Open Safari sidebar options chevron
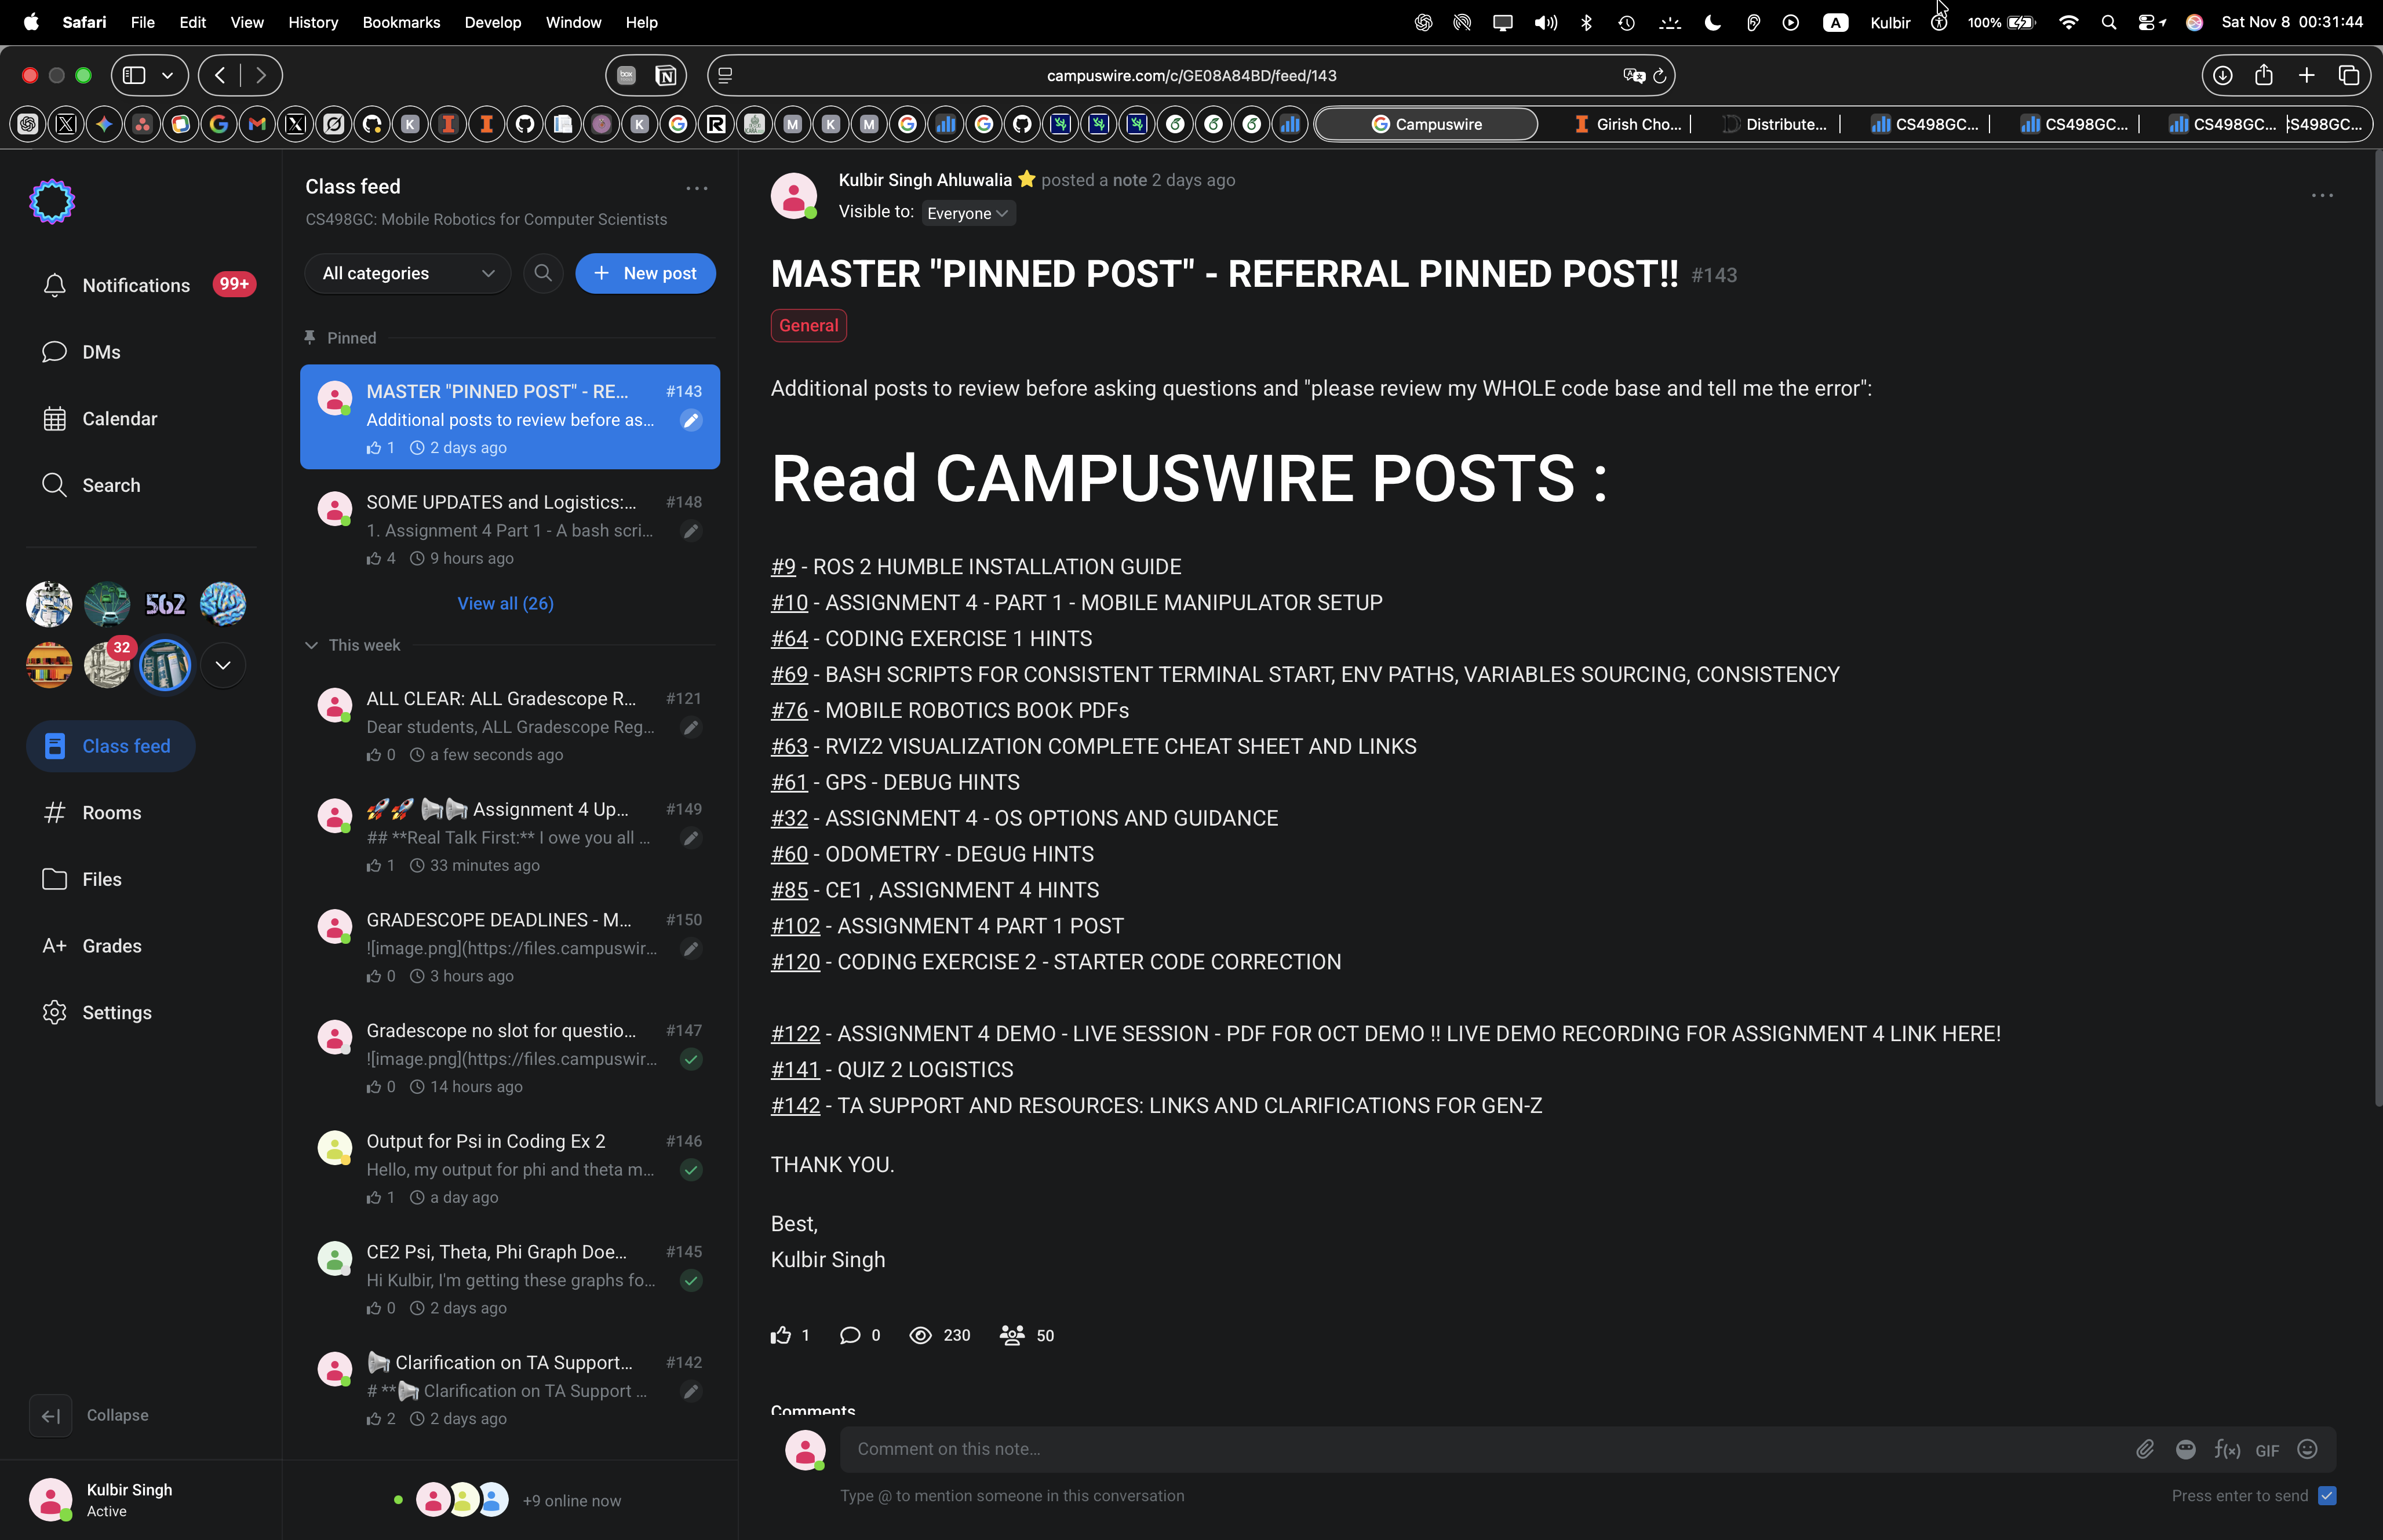 click(x=168, y=75)
